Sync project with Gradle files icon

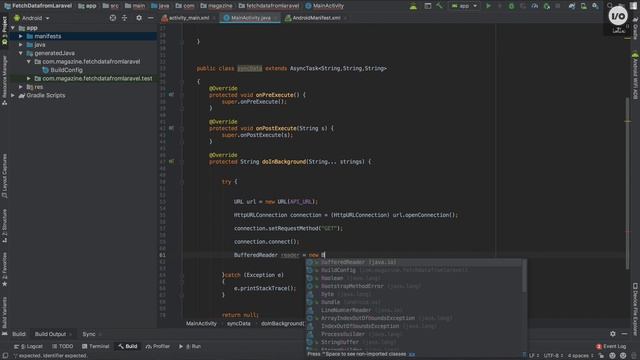572,6
